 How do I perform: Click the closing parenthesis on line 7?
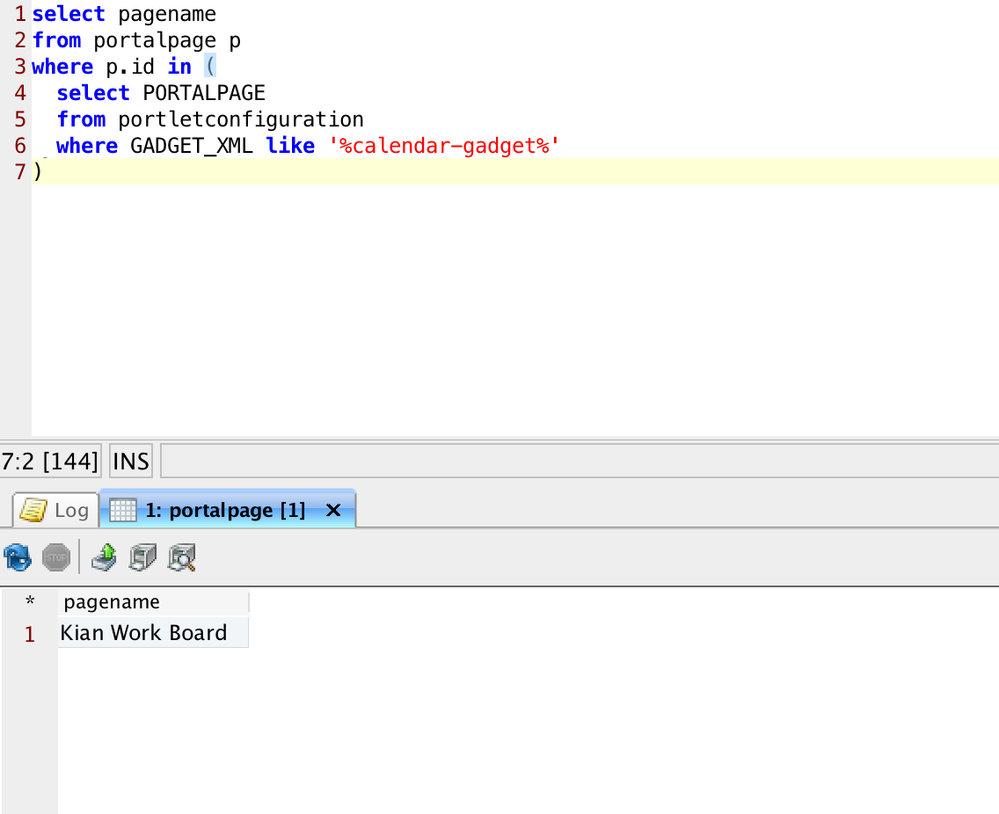tap(38, 172)
